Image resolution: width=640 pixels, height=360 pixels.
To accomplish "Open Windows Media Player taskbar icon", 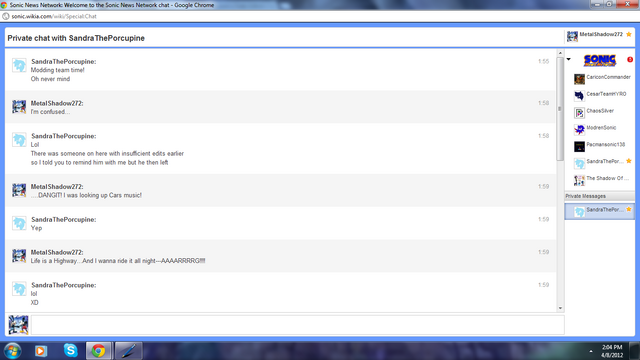I will point(41,351).
